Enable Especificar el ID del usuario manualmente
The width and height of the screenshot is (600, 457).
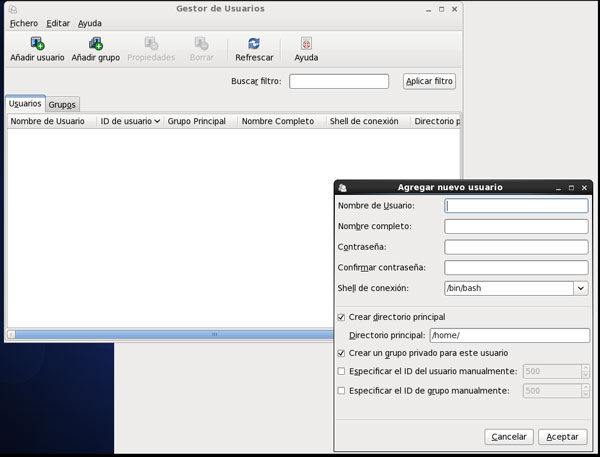(341, 371)
